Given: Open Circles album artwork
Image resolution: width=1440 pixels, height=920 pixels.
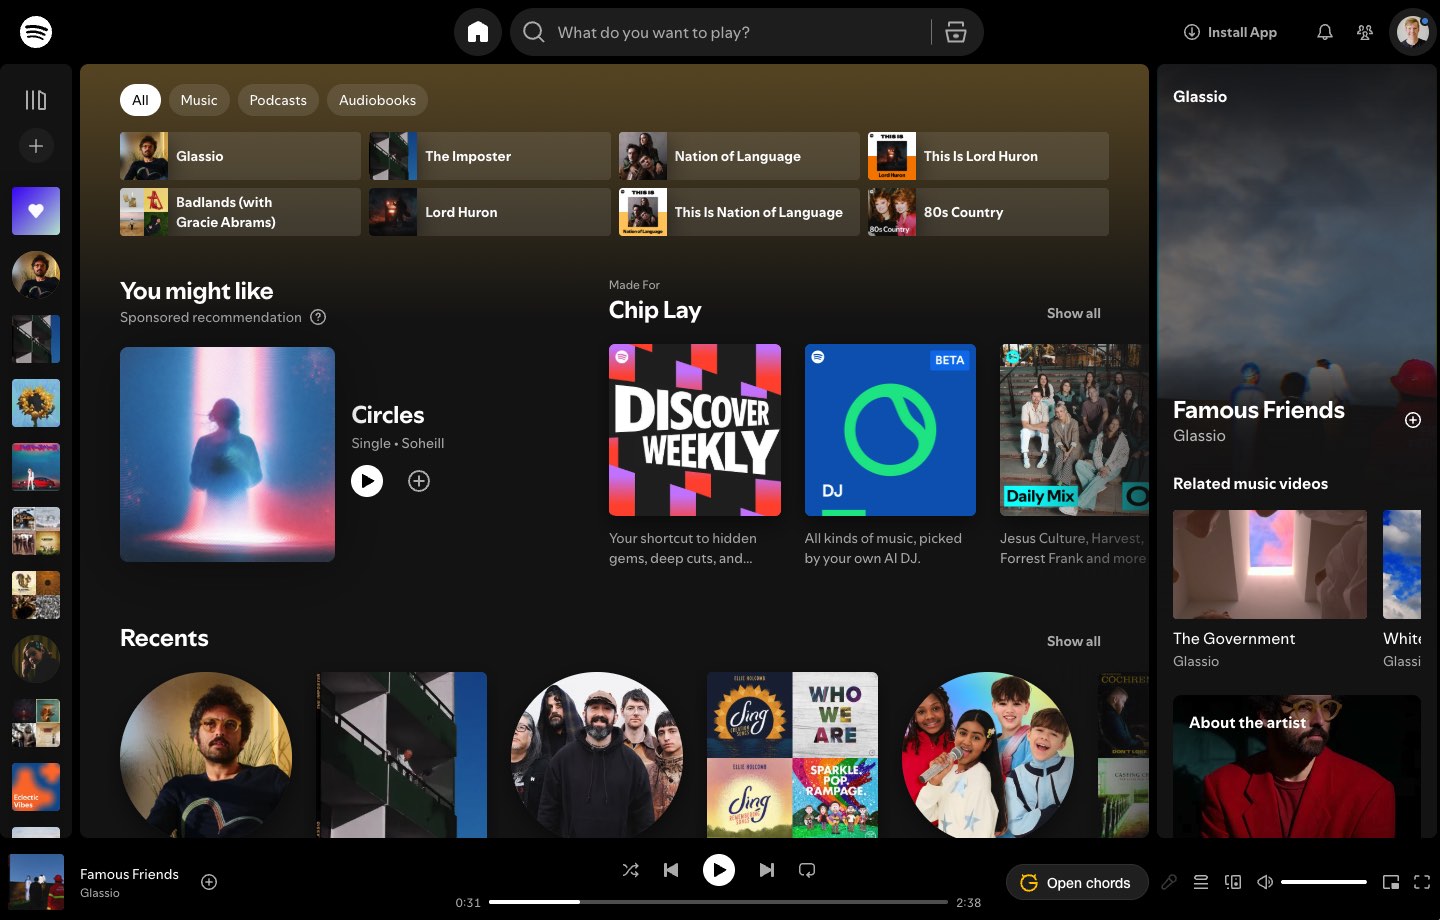Looking at the screenshot, I should pos(227,454).
